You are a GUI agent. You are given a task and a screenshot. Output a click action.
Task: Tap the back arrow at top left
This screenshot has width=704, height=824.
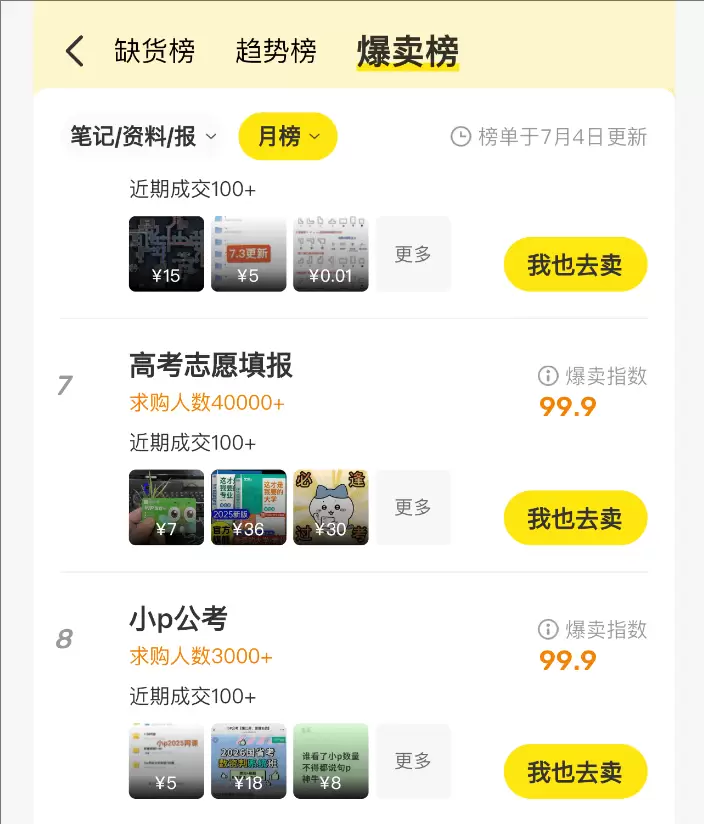point(72,49)
